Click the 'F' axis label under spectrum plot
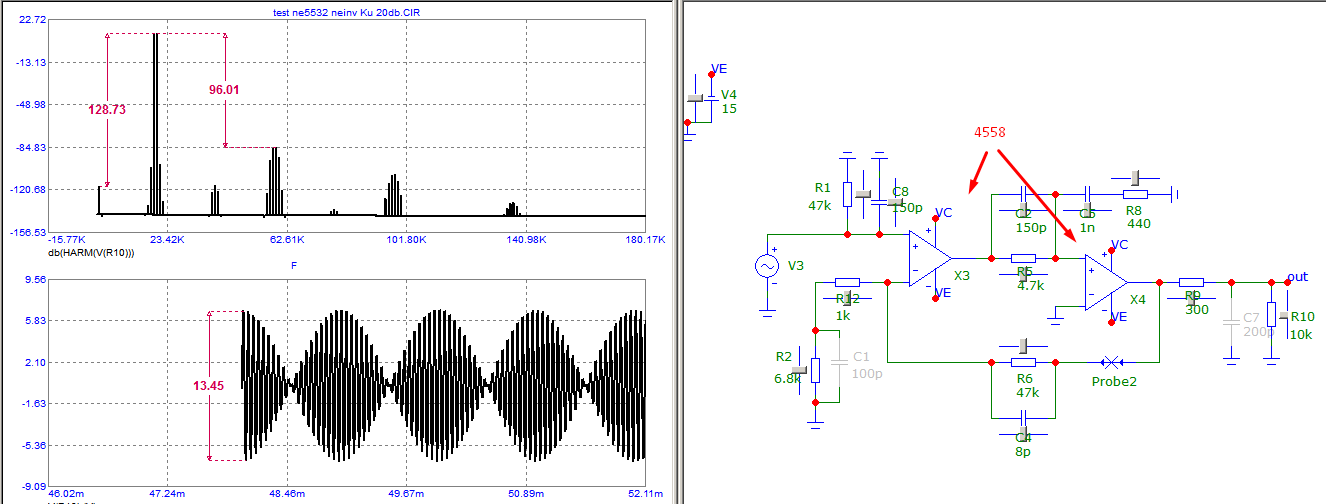This screenshot has height=504, width=1326. pos(293,265)
